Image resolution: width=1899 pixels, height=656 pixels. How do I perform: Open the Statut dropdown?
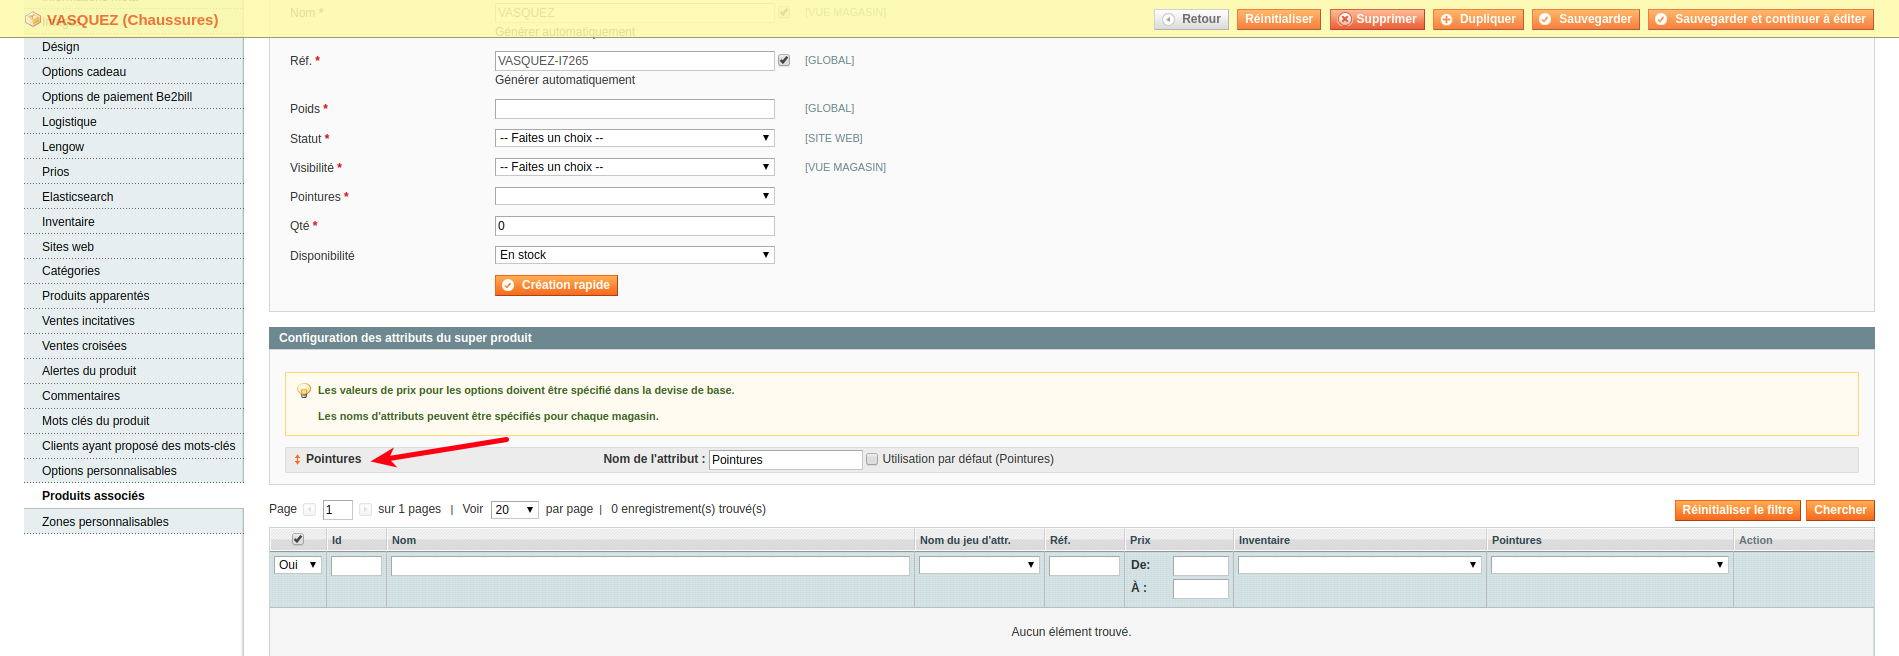[x=634, y=138]
